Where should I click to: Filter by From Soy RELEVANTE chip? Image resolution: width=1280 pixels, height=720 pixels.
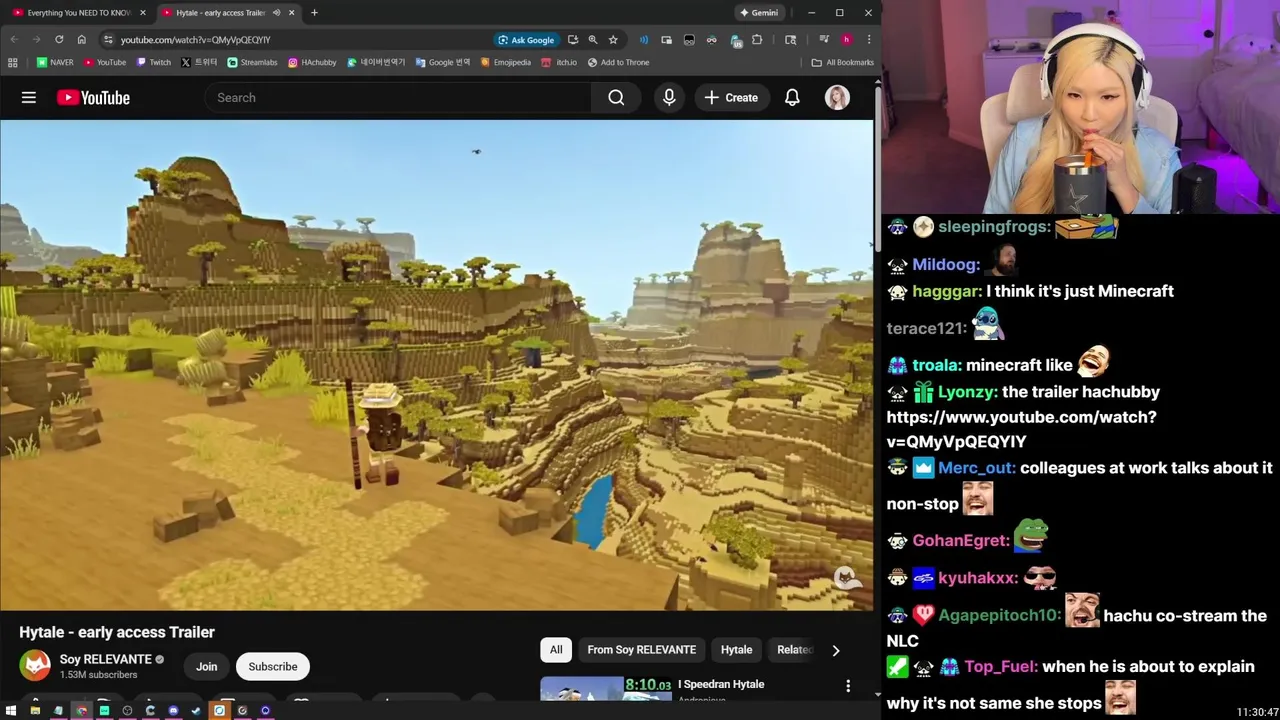tap(641, 650)
